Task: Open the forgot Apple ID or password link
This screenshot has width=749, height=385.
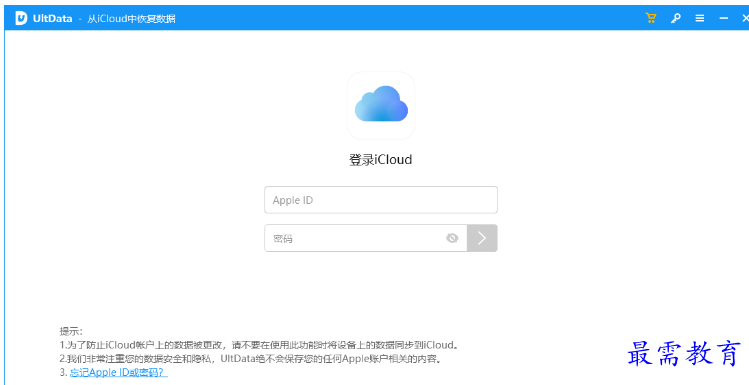Action: (x=118, y=373)
